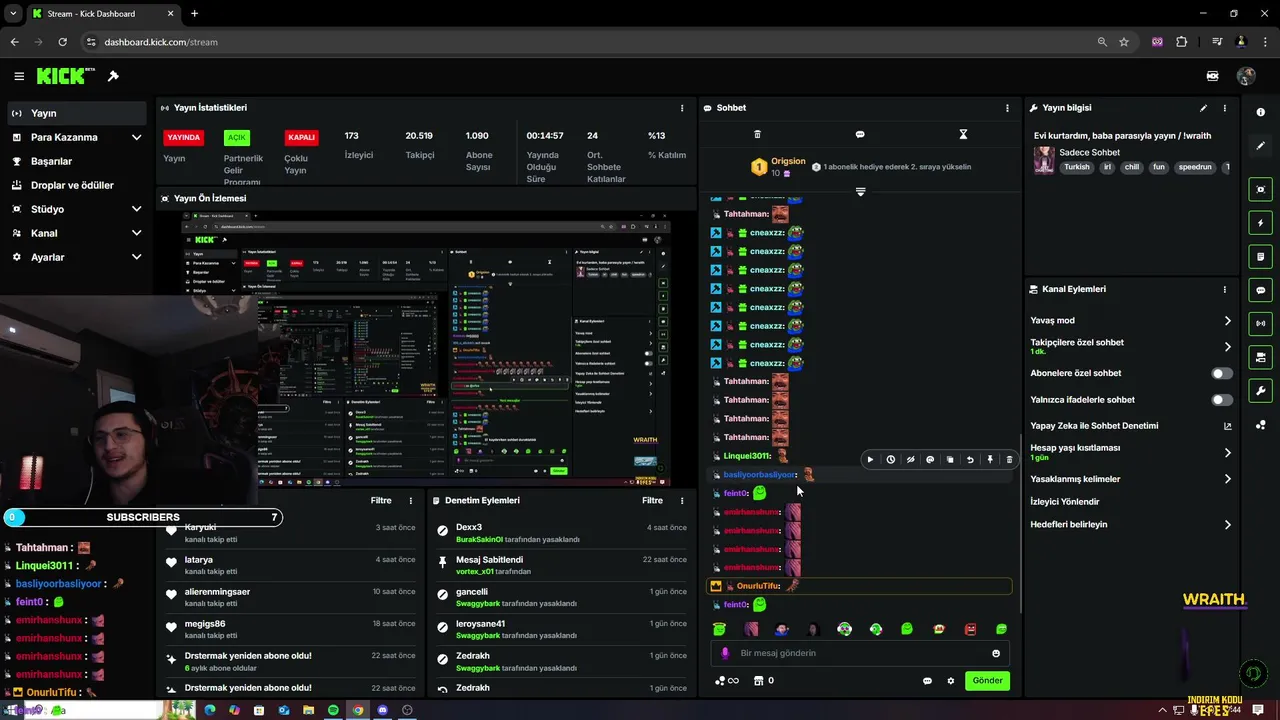Image resolution: width=1280 pixels, height=720 pixels.
Task: Open İzleyici Yönlendir action
Action: (1131, 502)
